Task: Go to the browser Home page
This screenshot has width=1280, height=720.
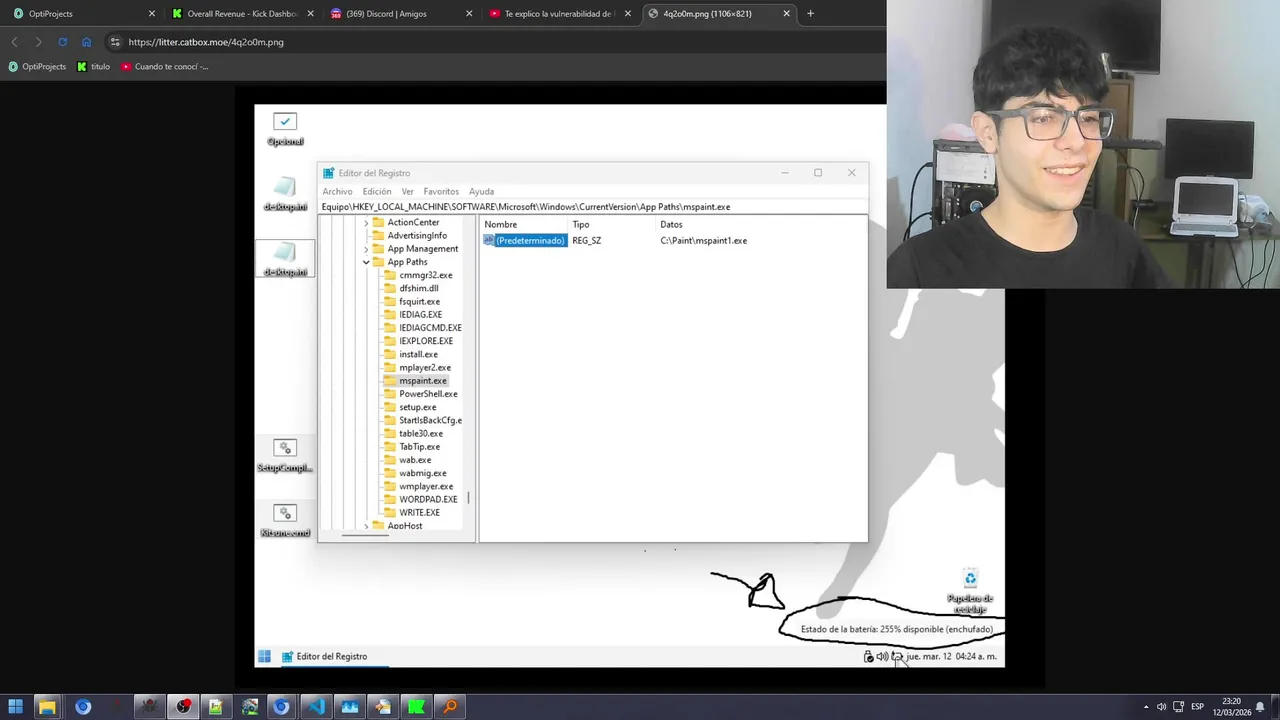Action: click(86, 42)
